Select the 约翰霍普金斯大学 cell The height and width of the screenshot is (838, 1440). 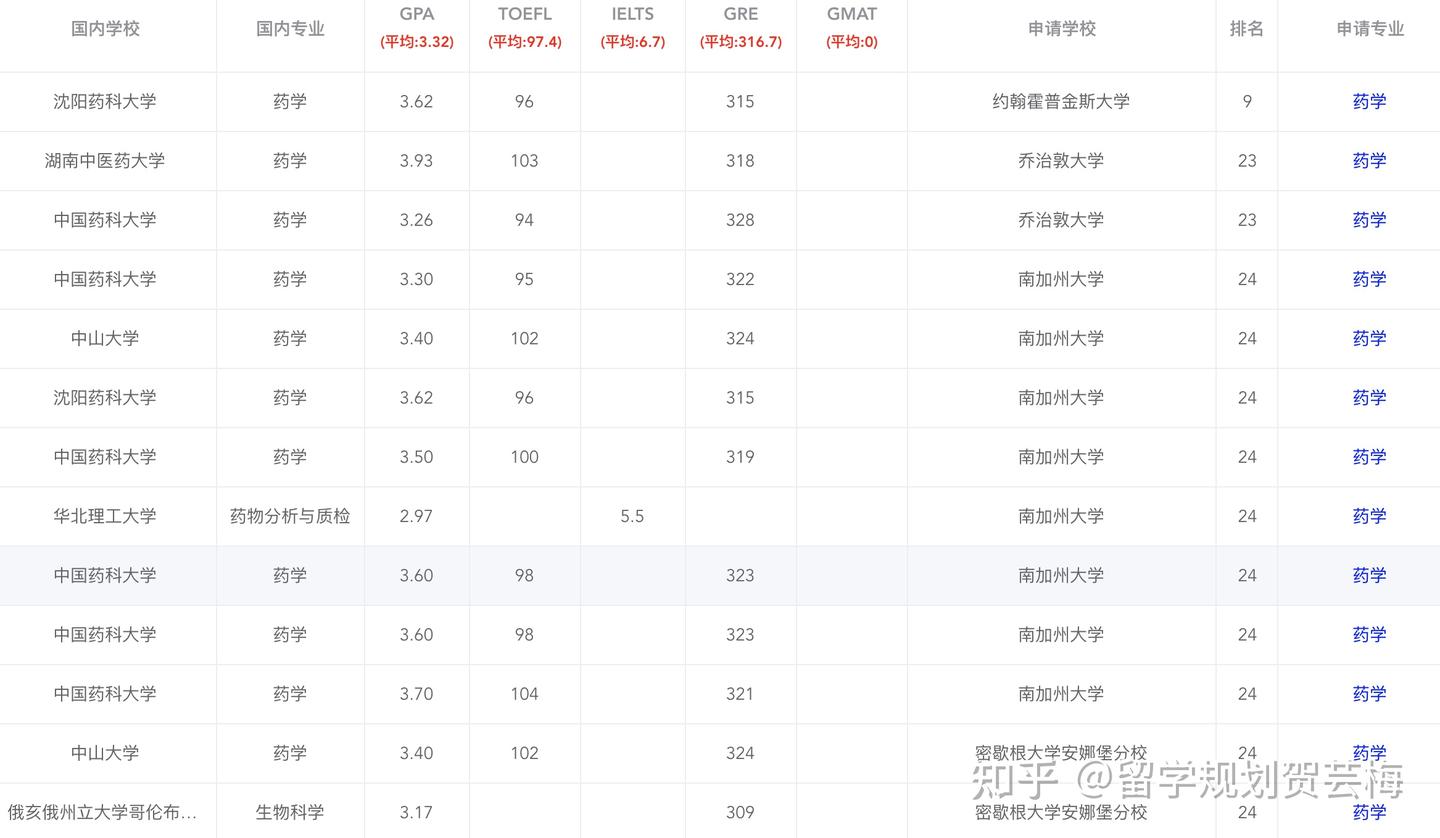(x=1061, y=101)
